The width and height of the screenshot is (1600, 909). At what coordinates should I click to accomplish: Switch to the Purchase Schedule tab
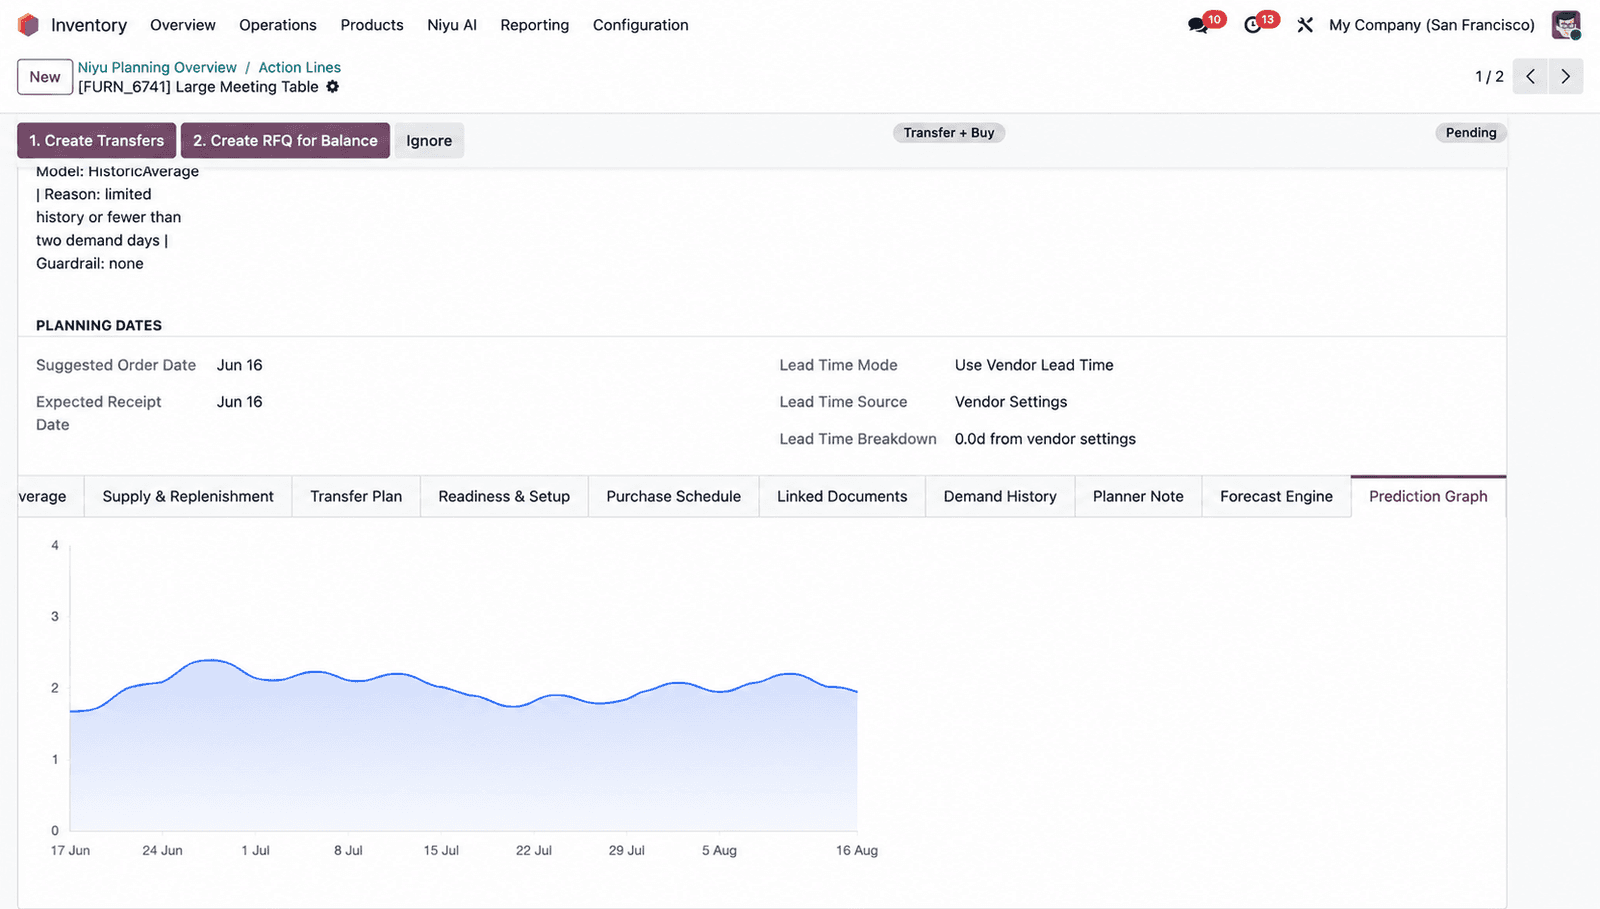(x=674, y=497)
